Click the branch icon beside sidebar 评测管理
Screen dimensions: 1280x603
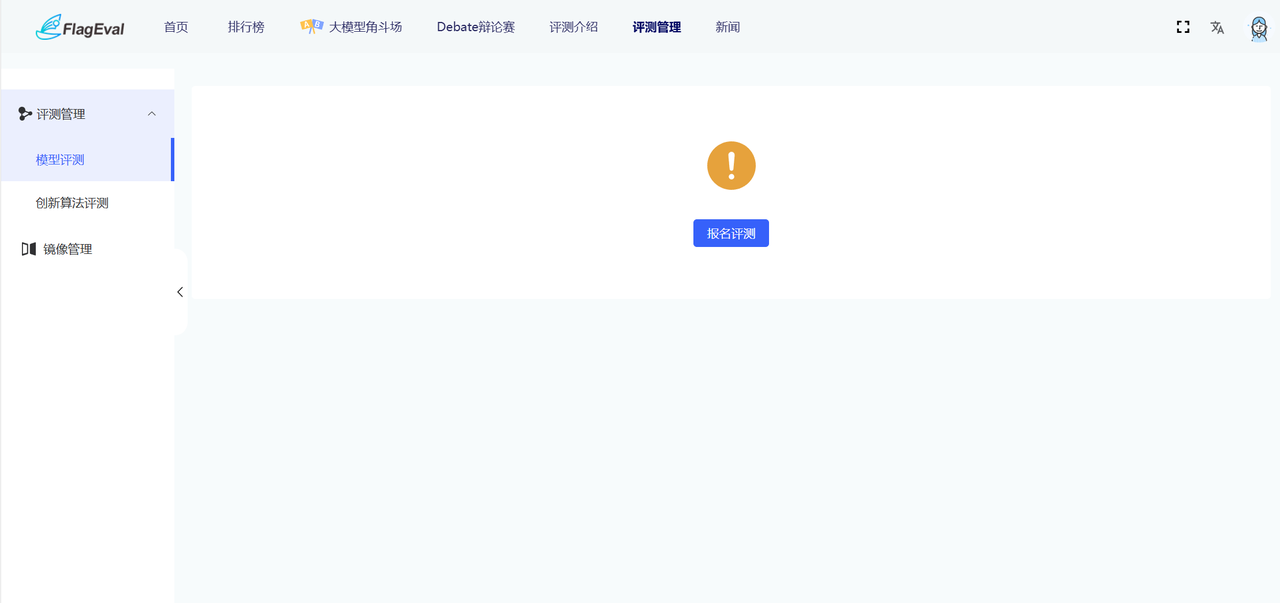pos(25,114)
